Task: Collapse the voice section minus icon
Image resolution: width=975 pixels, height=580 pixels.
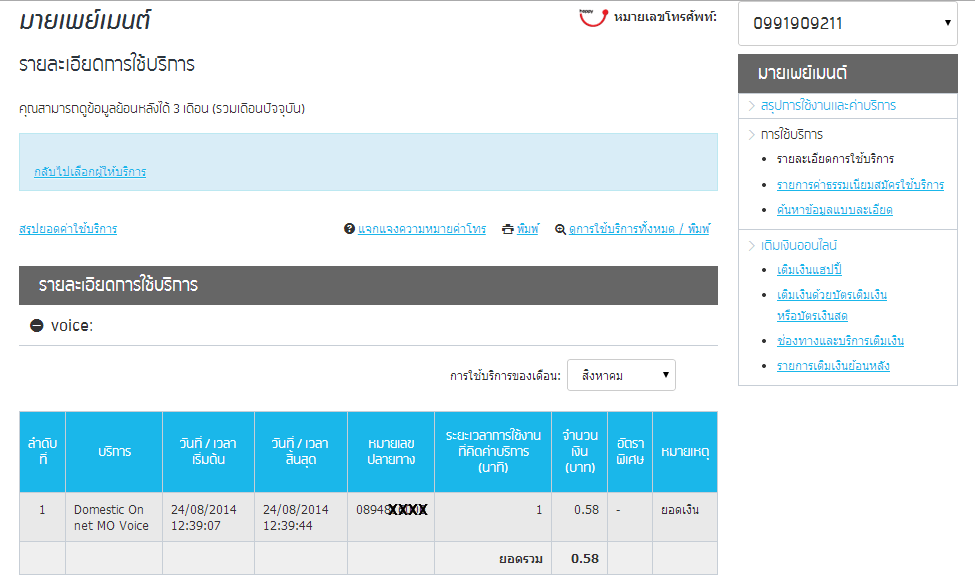Action: coord(37,326)
